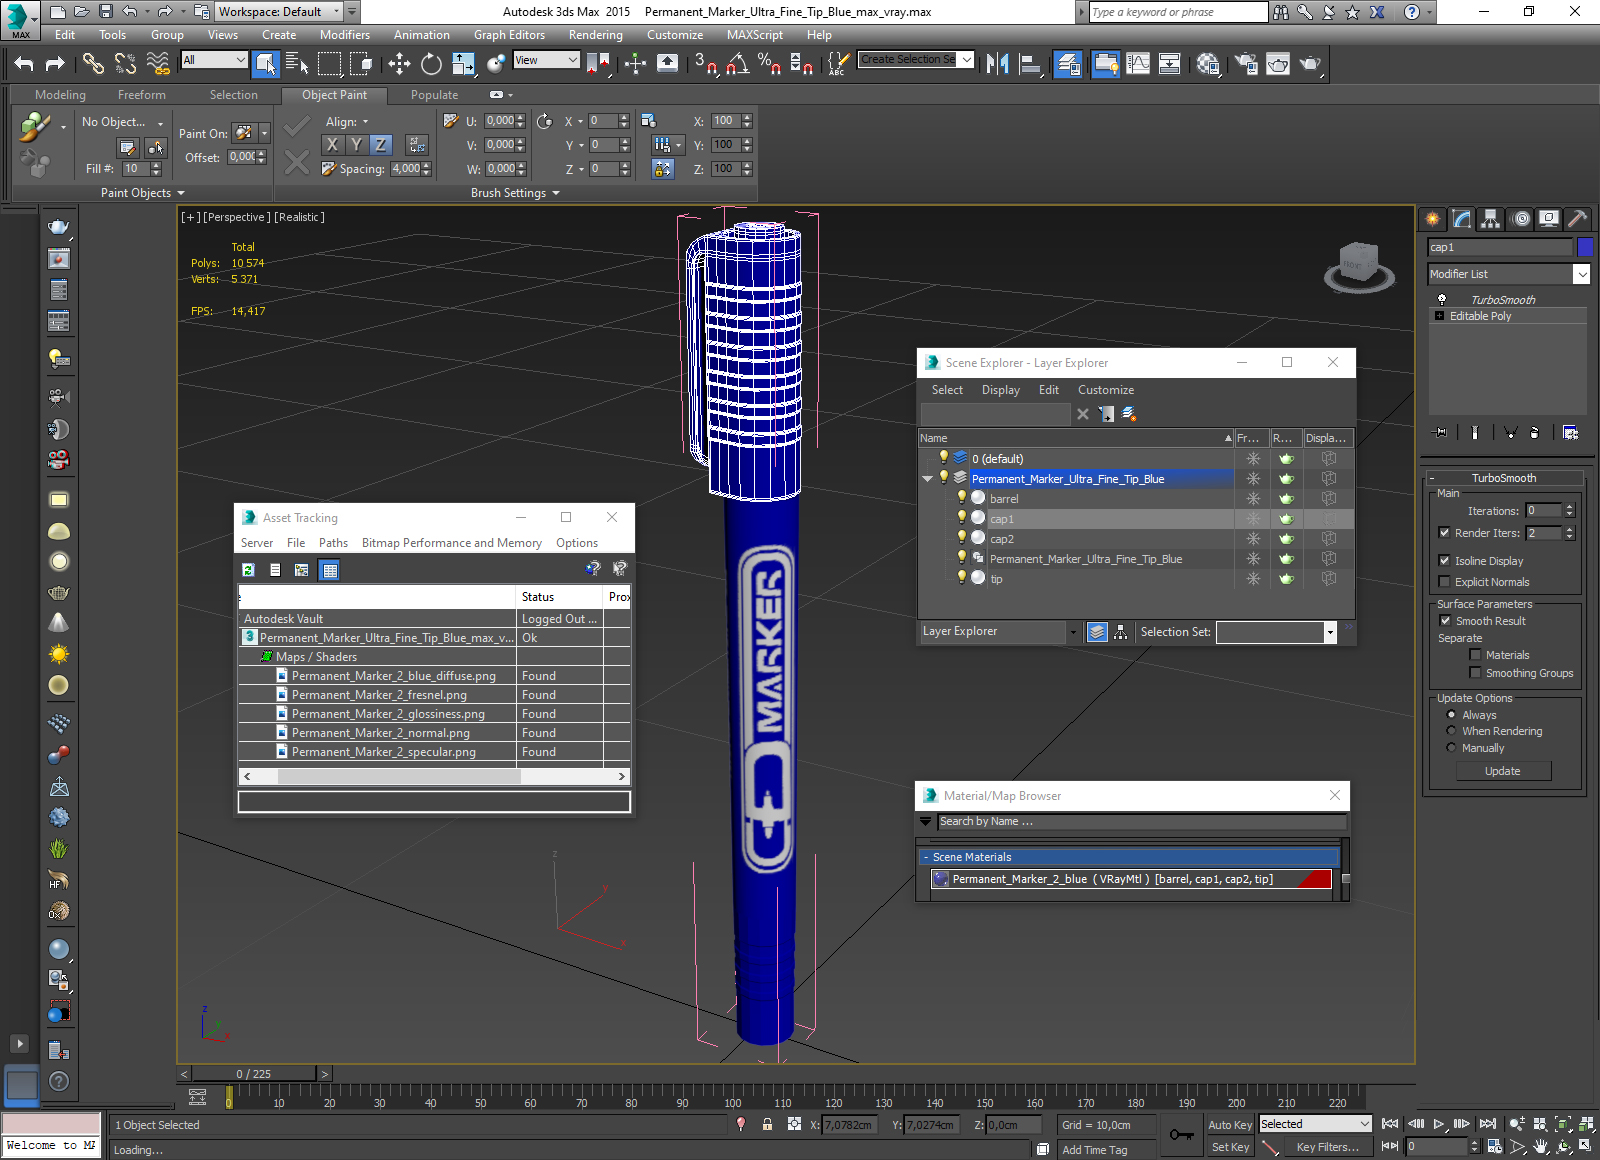
Task: Select the When Rendering update option
Action: click(x=1451, y=731)
